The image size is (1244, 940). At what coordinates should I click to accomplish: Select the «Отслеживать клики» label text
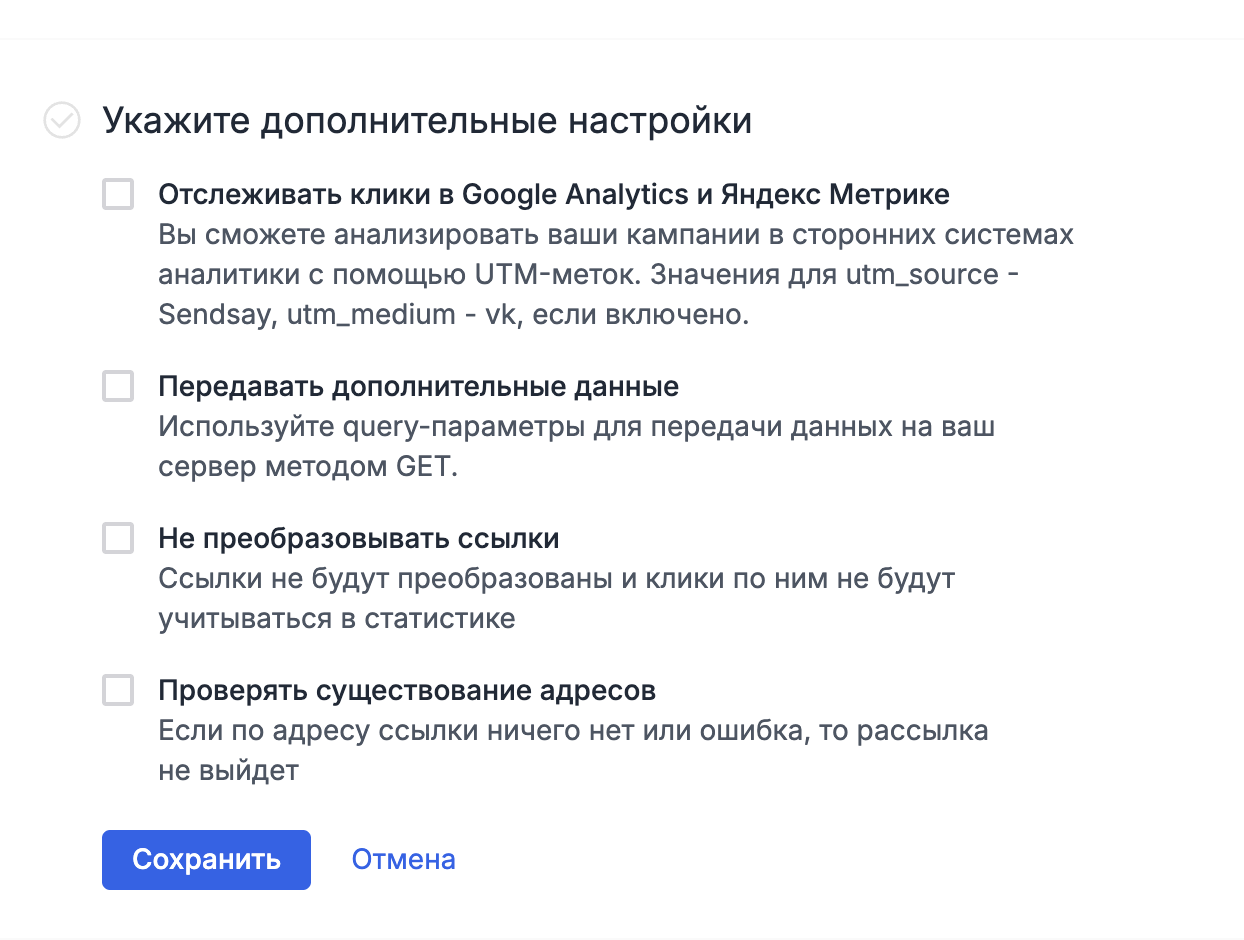[x=553, y=194]
